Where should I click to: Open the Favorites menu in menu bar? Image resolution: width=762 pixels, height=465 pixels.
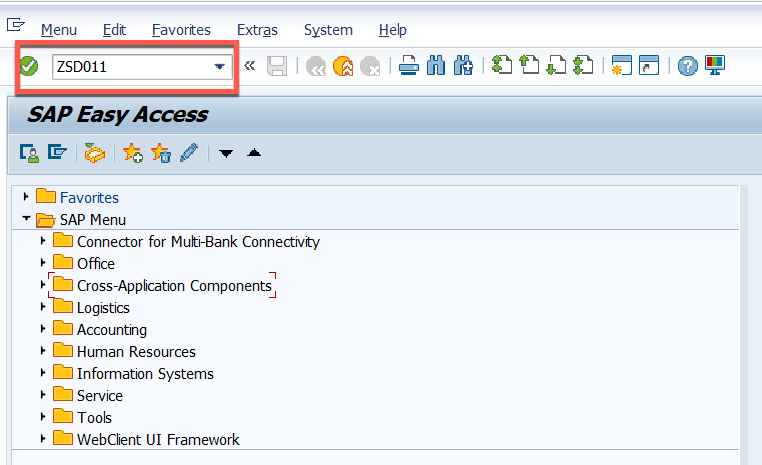tap(181, 30)
